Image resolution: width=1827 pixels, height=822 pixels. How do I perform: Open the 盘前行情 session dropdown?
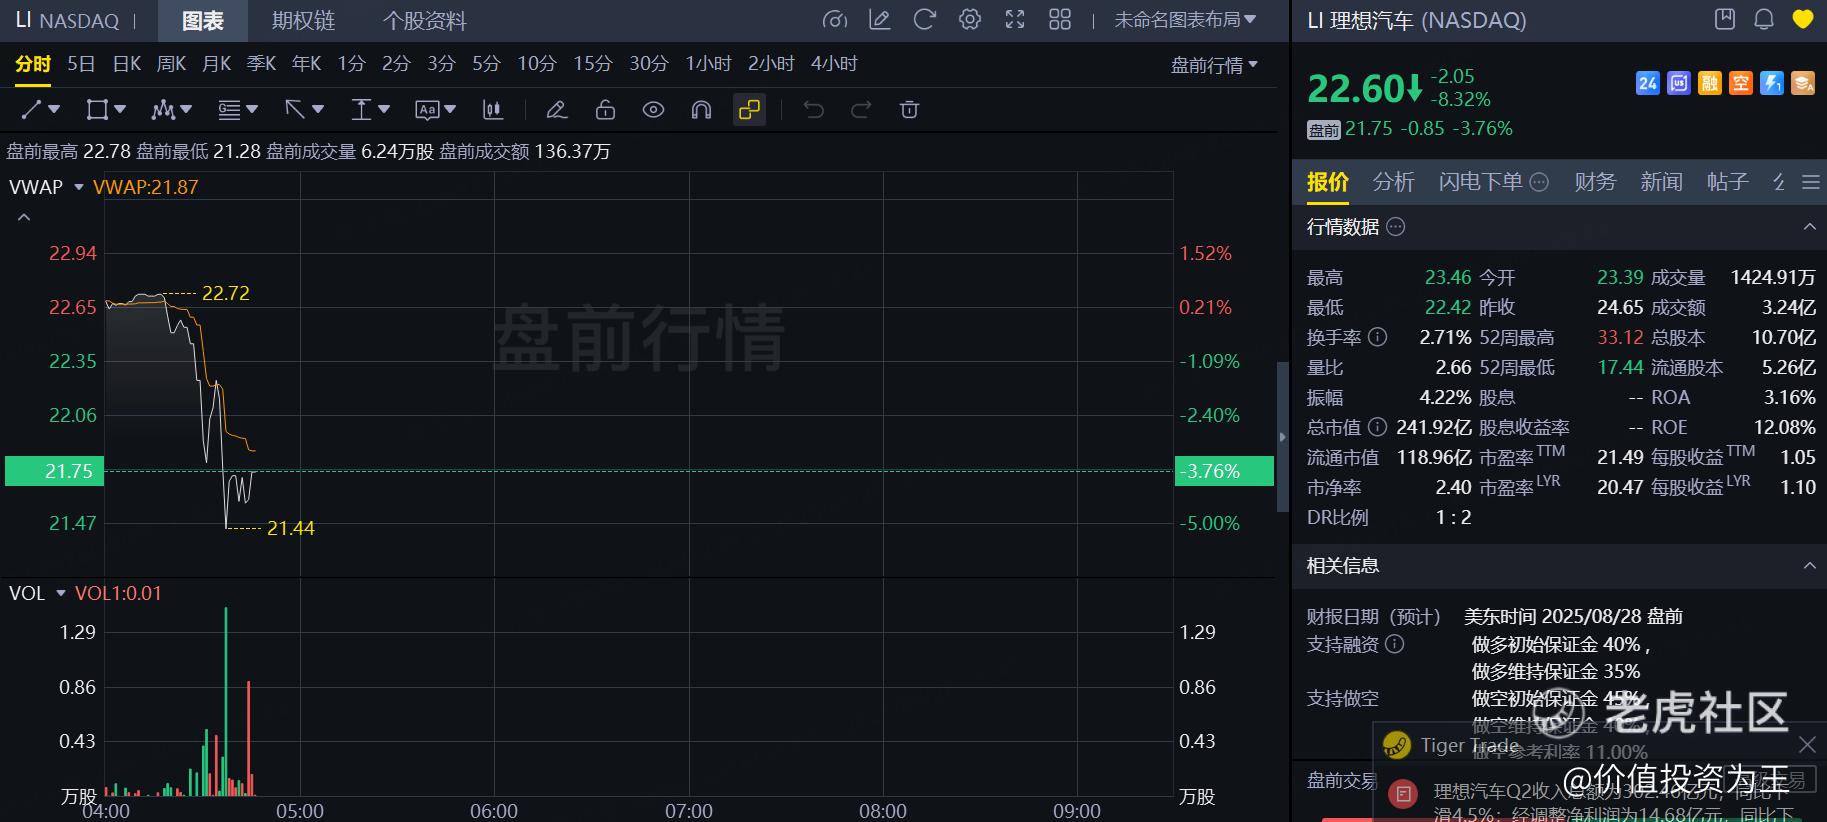[x=1214, y=65]
